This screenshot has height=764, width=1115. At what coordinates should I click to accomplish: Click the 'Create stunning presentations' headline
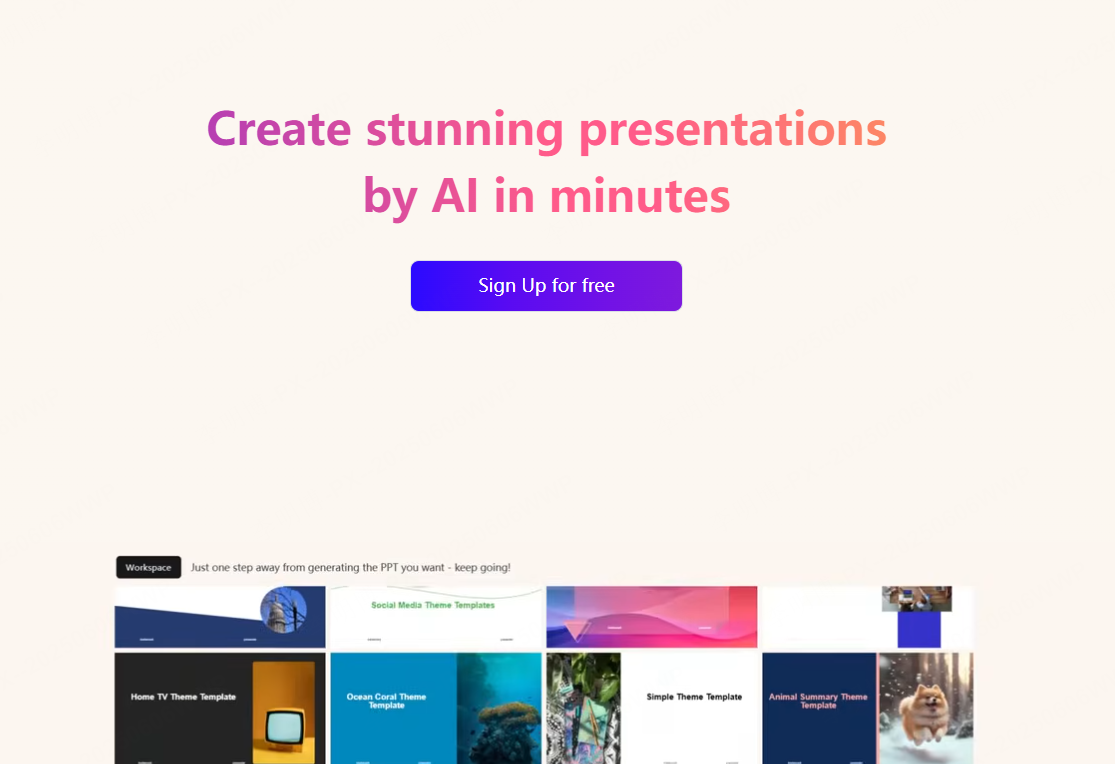(x=546, y=129)
